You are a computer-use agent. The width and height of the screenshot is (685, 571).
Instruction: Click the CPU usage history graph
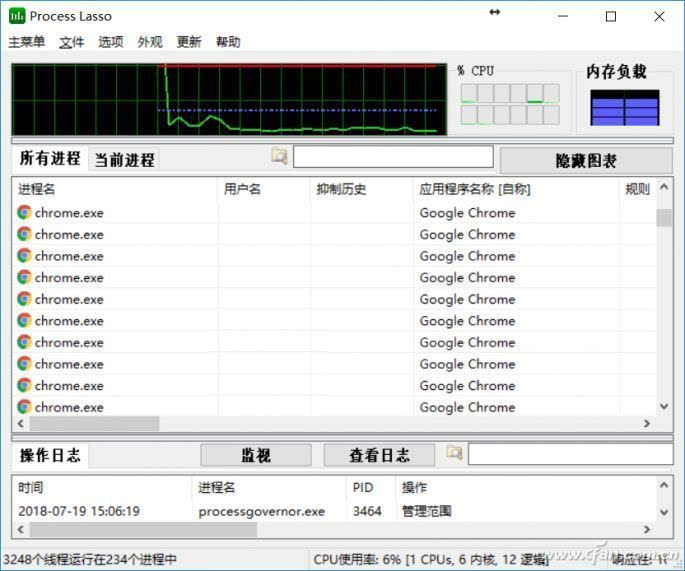(x=229, y=100)
